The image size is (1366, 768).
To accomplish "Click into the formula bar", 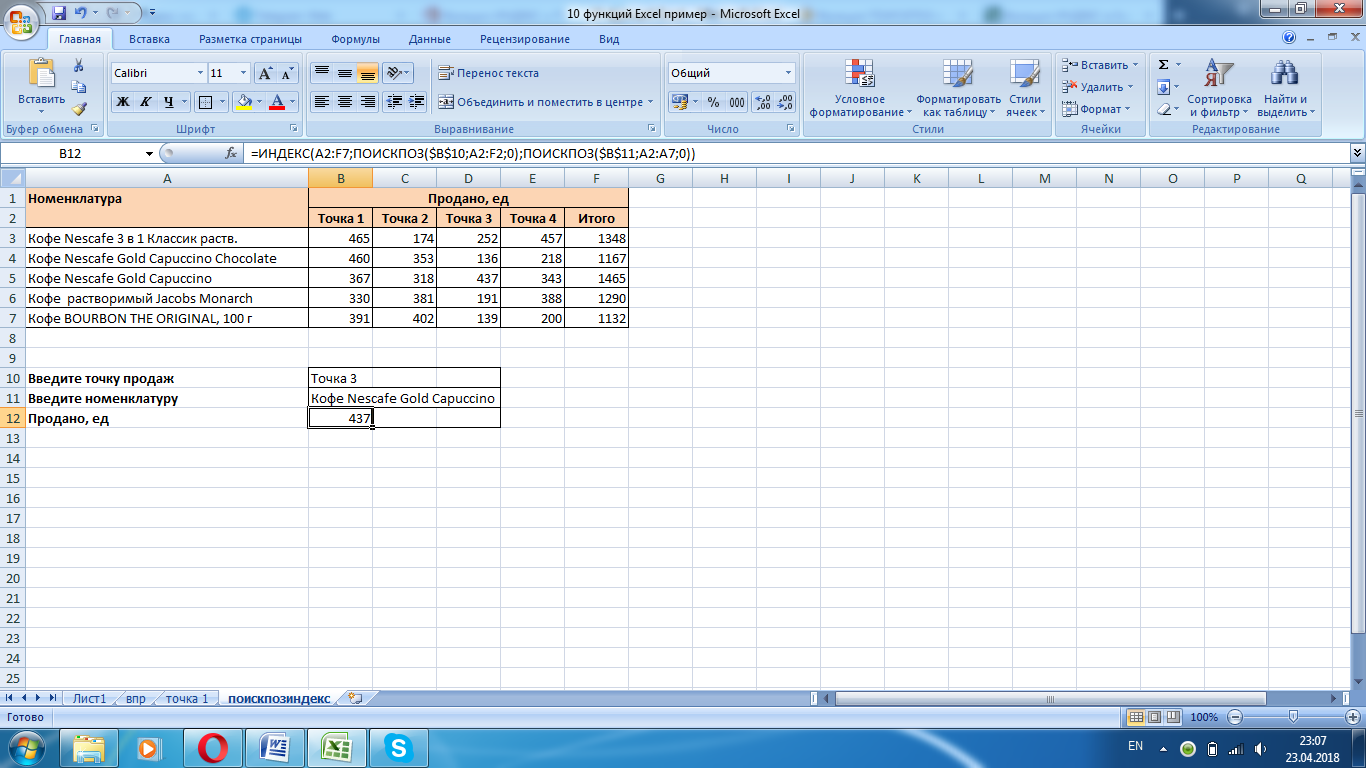I will (795, 153).
